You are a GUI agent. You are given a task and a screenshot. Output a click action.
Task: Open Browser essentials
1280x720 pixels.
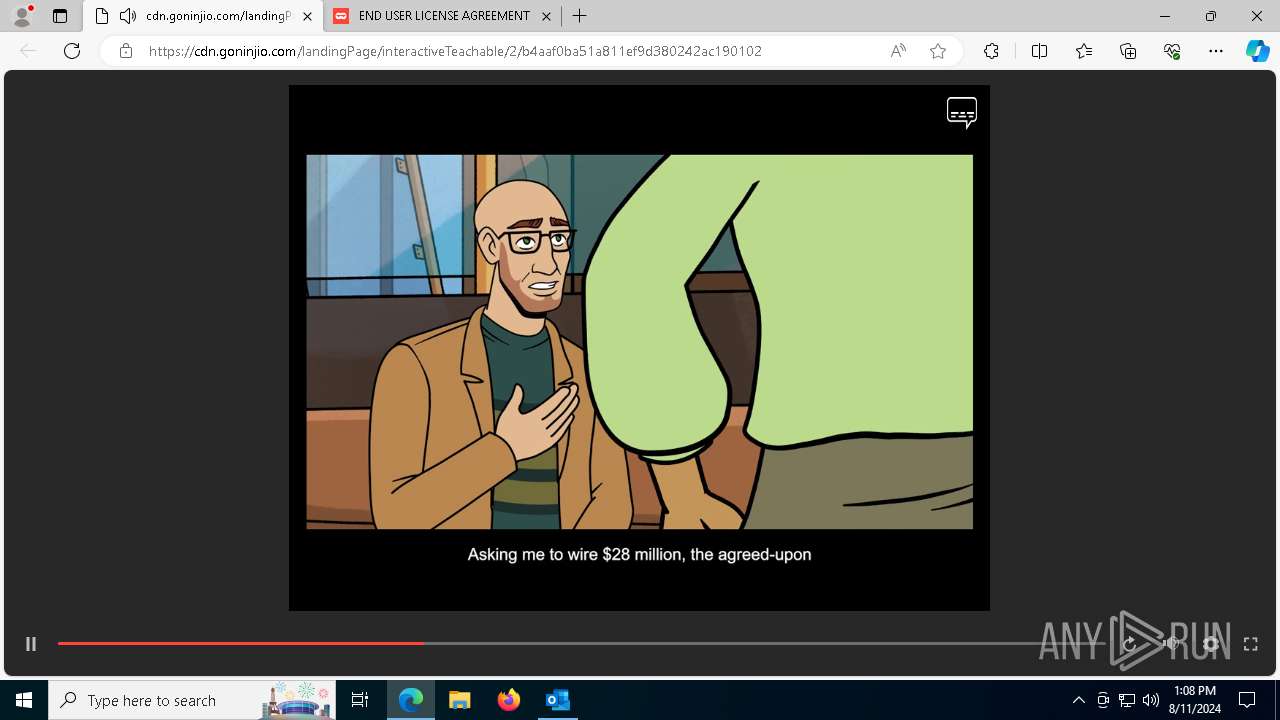[1172, 51]
